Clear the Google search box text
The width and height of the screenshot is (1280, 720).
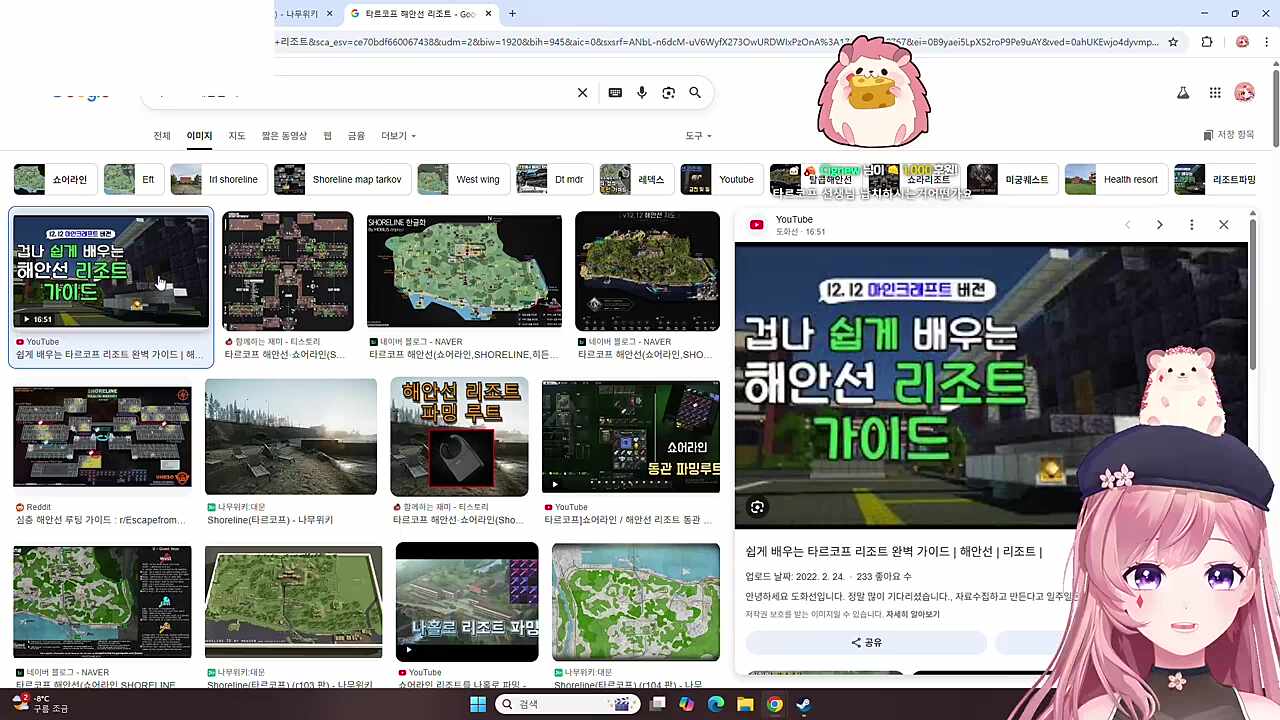pos(582,93)
